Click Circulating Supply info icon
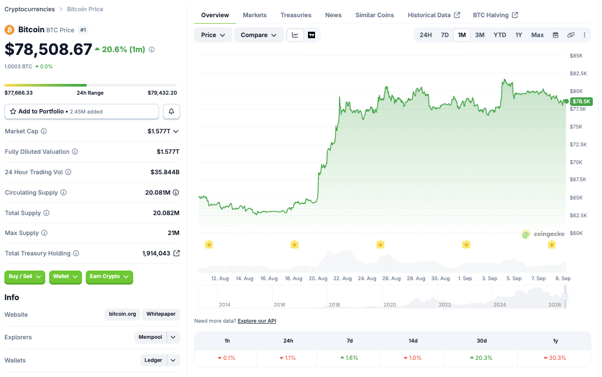The image size is (602, 377). pyautogui.click(x=63, y=192)
